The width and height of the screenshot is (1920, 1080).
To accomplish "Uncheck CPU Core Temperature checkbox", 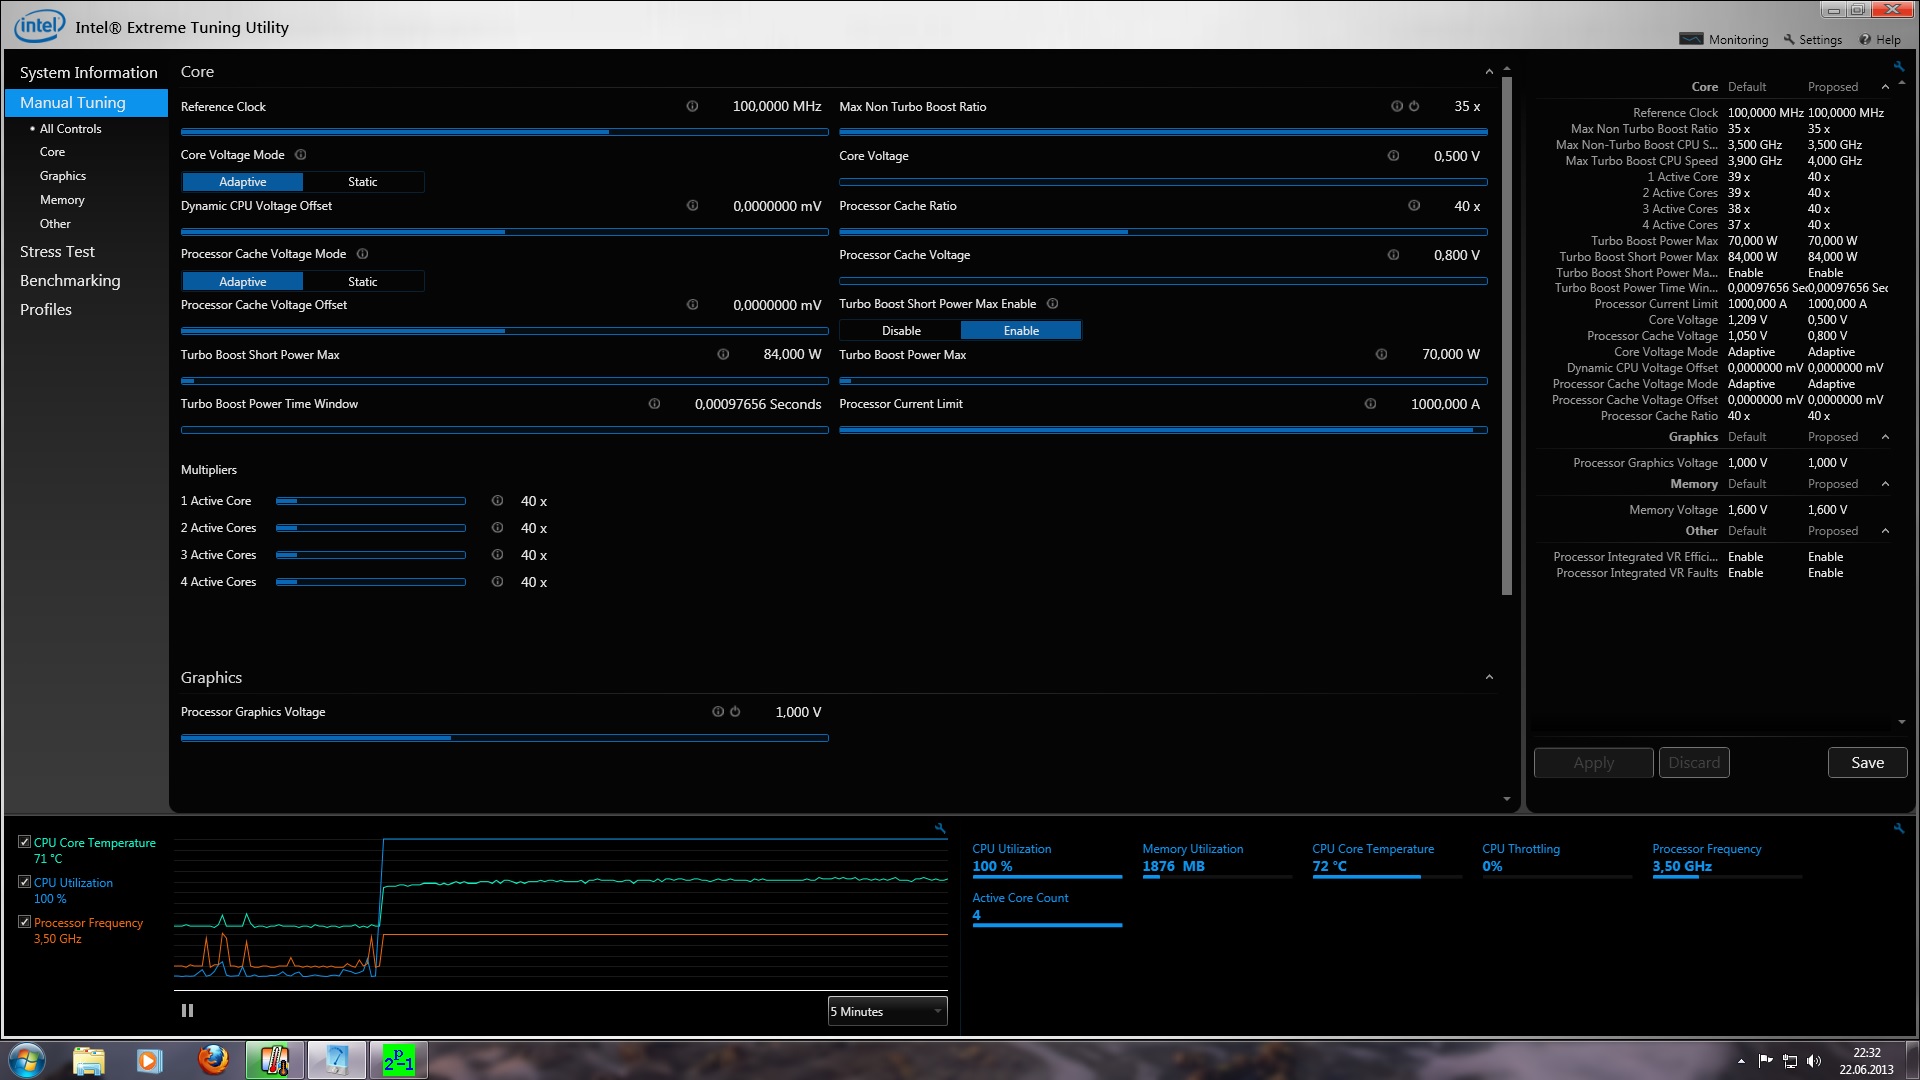I will [24, 842].
